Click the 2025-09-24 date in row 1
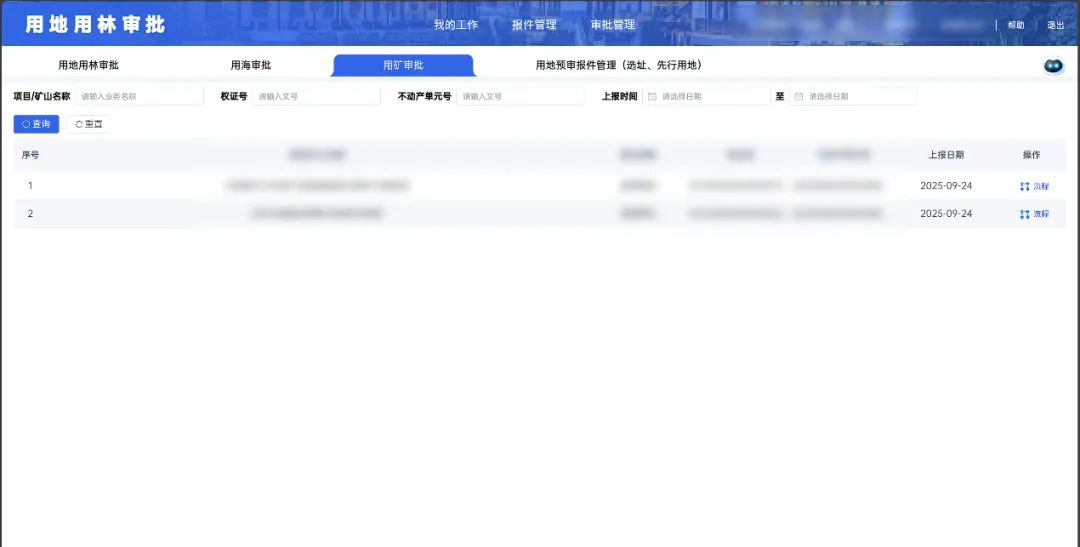Screen dimensions: 1080x547 click(x=946, y=186)
